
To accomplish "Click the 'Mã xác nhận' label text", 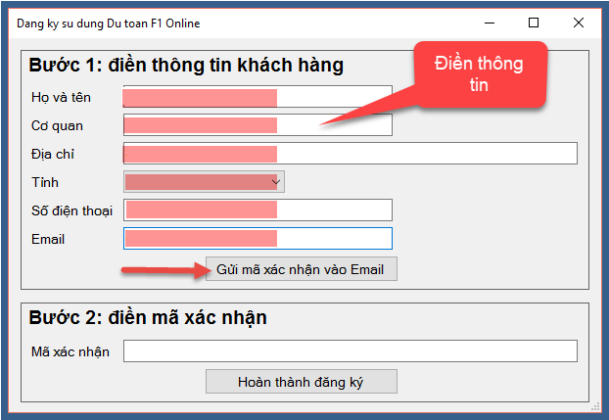I will coord(70,352).
